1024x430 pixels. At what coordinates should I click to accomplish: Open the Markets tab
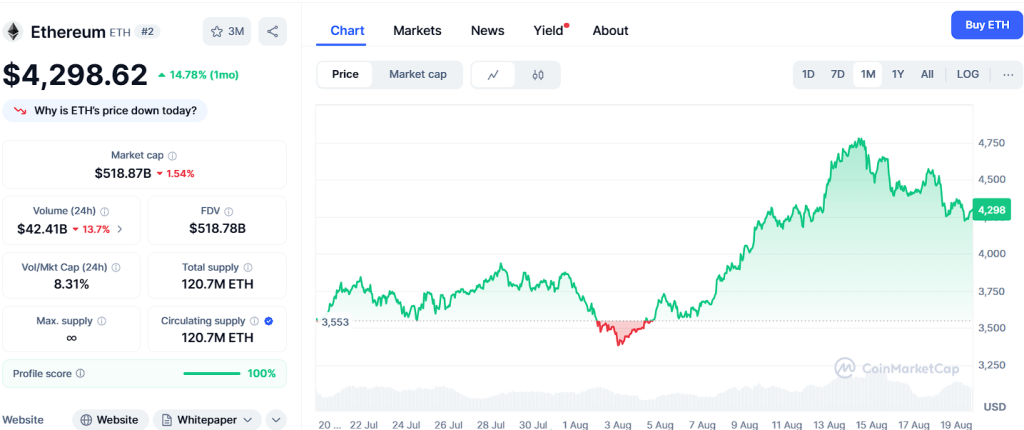417,31
